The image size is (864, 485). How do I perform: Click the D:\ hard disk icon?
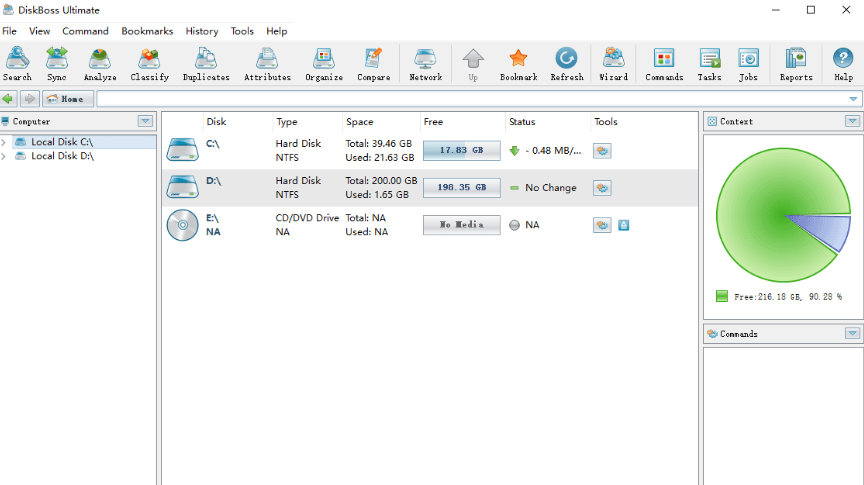click(x=182, y=187)
